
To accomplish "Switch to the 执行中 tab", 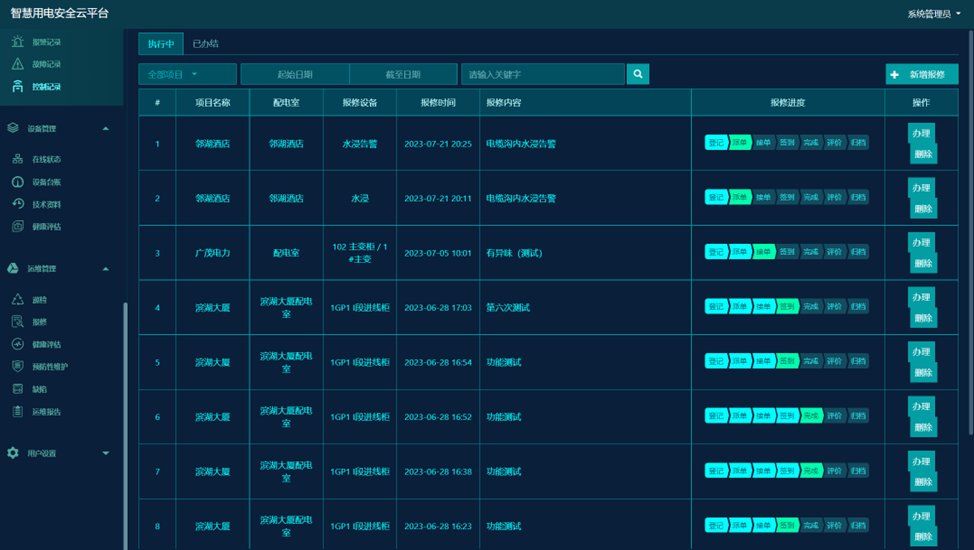I will [x=161, y=44].
